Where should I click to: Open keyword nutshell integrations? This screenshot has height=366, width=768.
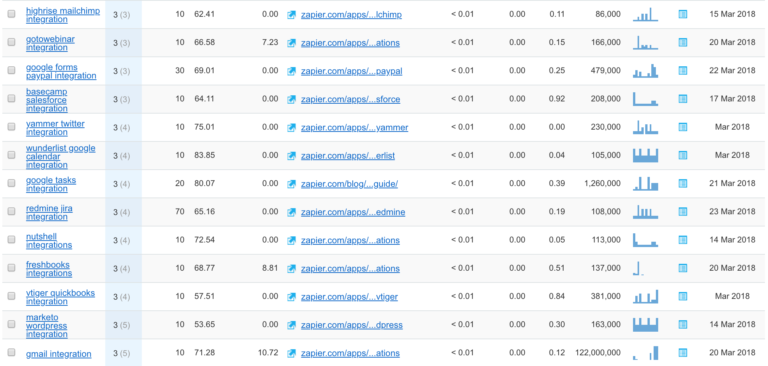[49, 241]
